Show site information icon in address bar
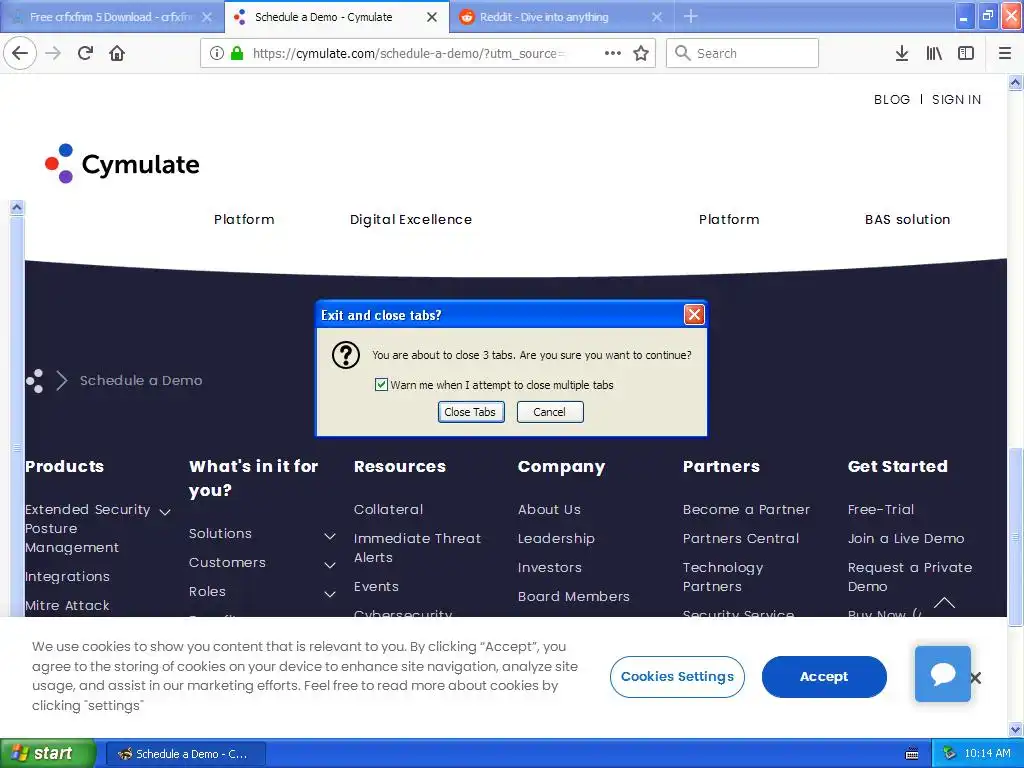This screenshot has width=1024, height=768. [x=217, y=53]
